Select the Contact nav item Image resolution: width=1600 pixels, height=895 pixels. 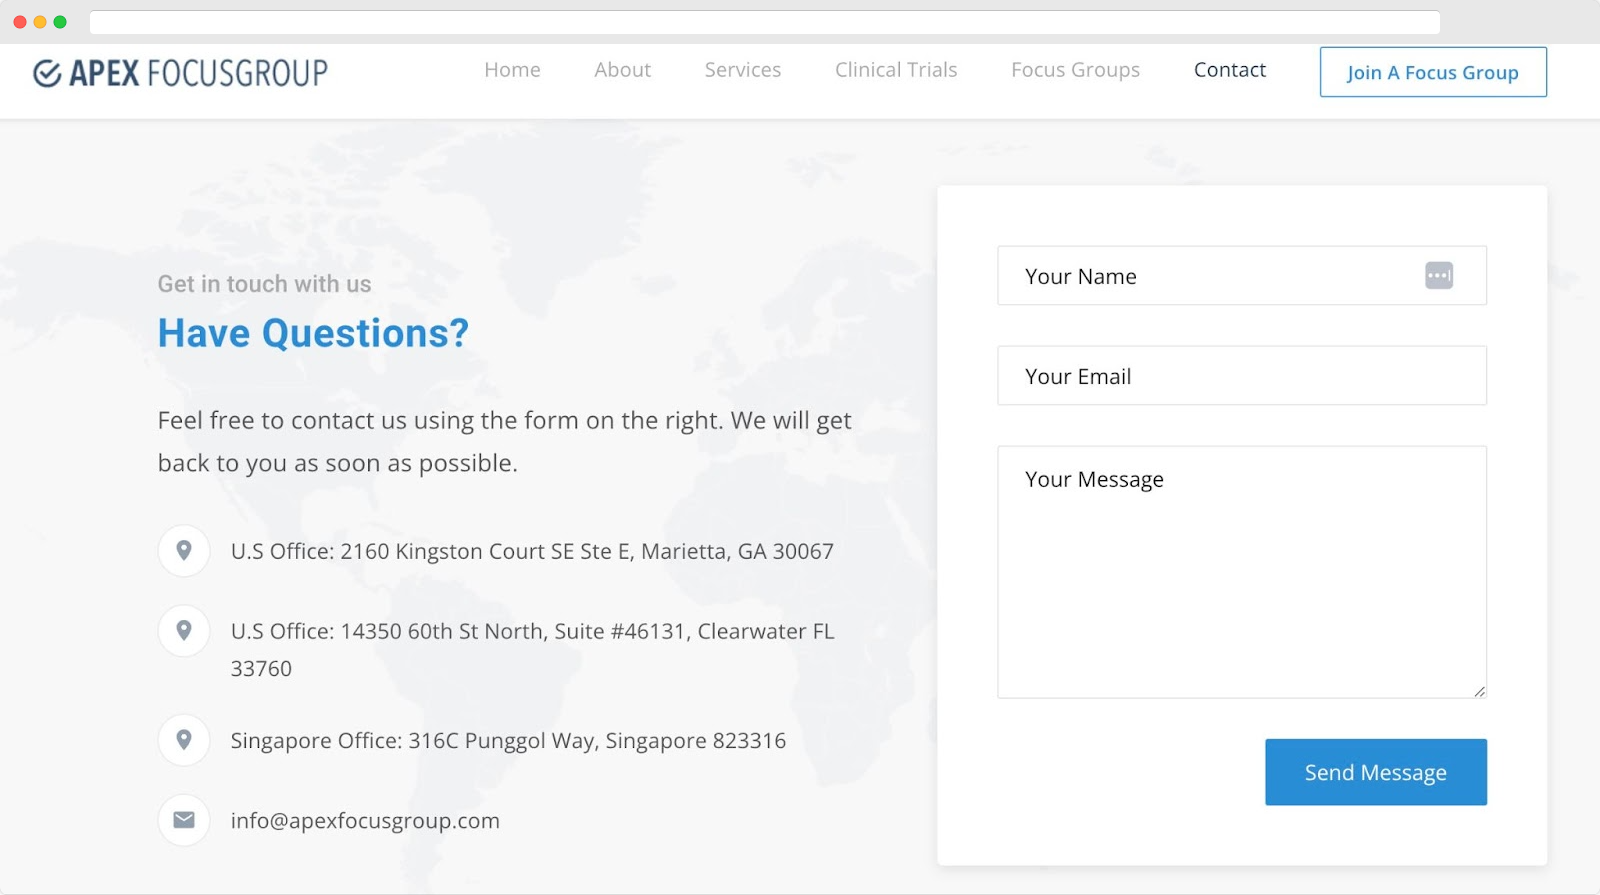tap(1229, 70)
